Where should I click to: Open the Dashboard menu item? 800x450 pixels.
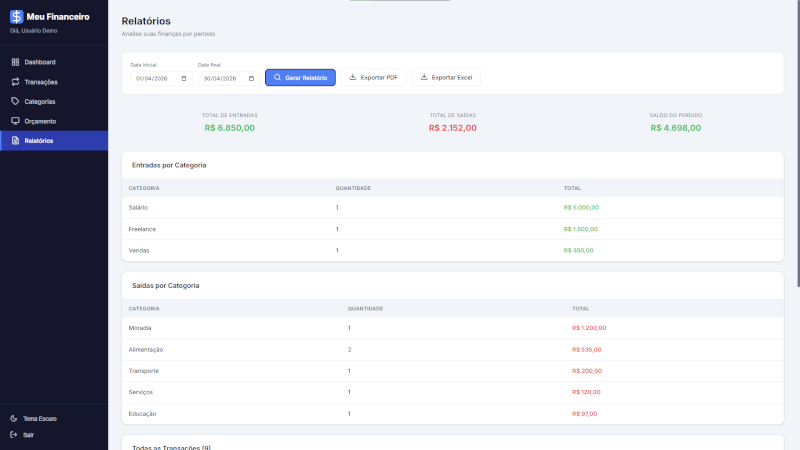click(x=40, y=62)
